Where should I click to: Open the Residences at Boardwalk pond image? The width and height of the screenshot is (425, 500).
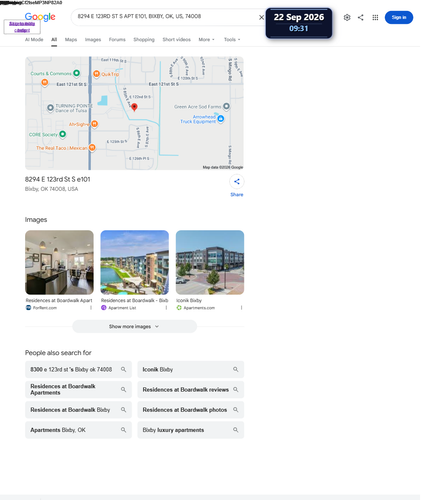(x=135, y=262)
